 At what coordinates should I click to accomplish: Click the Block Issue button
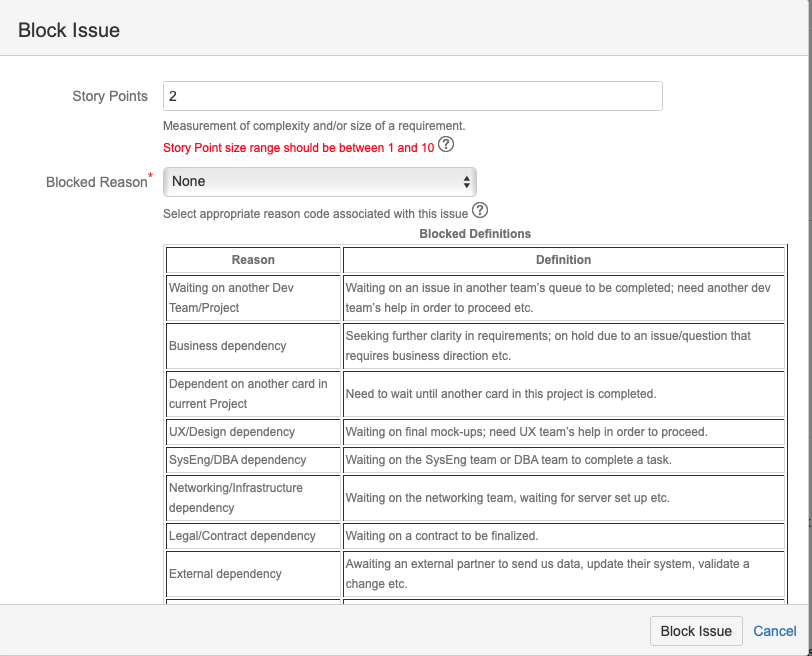(x=696, y=631)
